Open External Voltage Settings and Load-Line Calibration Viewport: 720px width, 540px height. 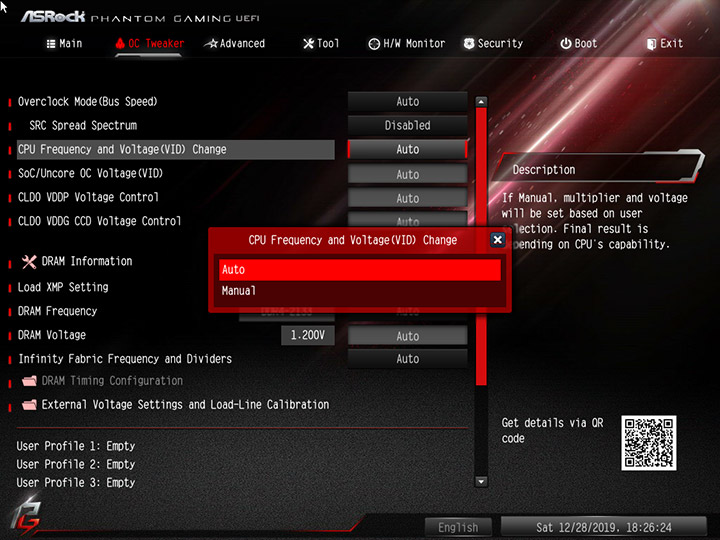pos(175,405)
